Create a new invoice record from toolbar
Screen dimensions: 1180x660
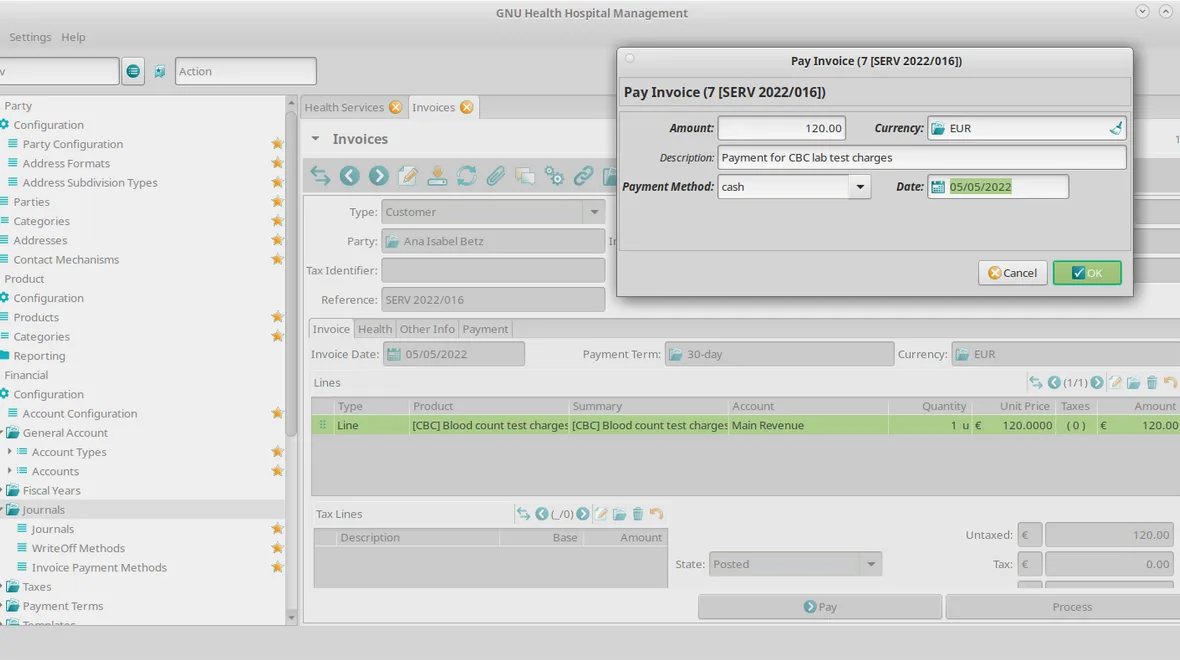[408, 176]
